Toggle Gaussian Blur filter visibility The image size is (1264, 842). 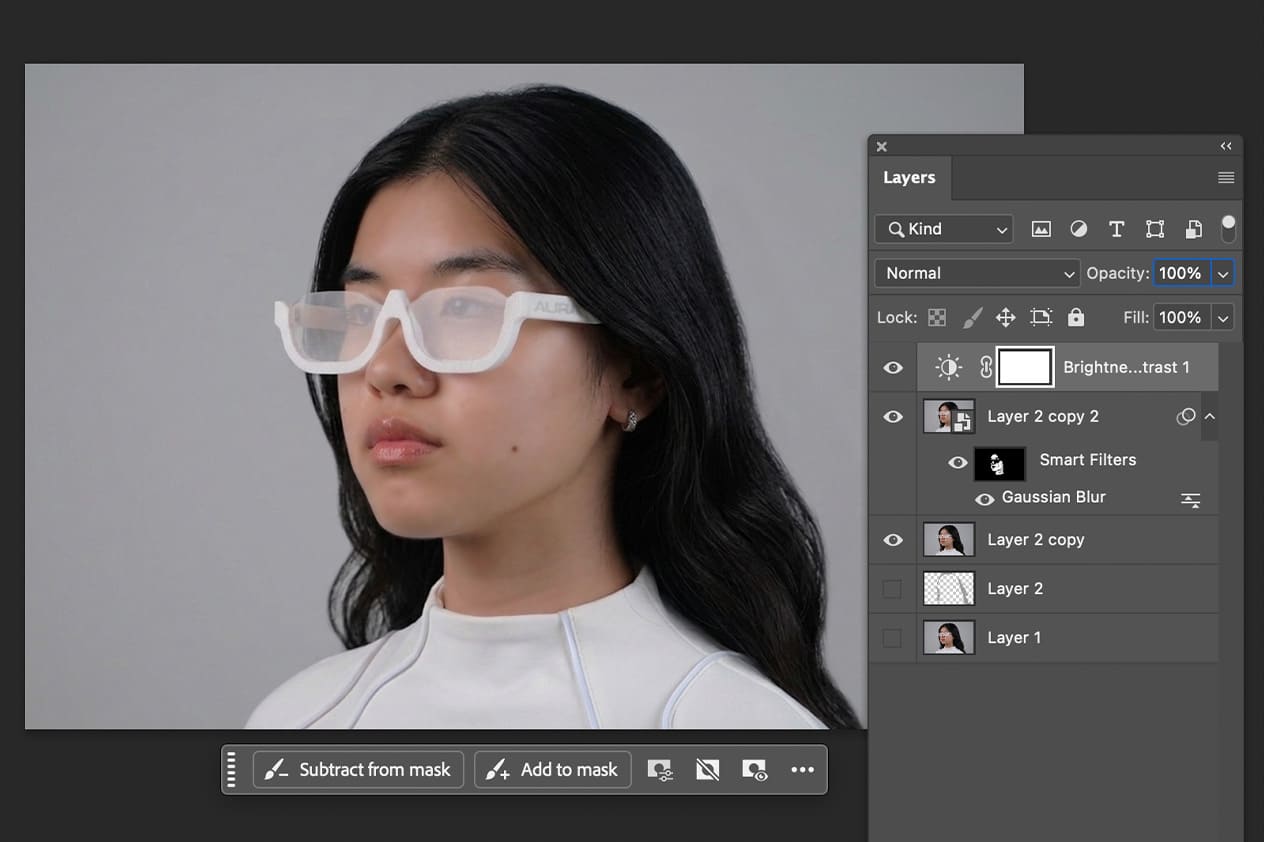point(985,498)
